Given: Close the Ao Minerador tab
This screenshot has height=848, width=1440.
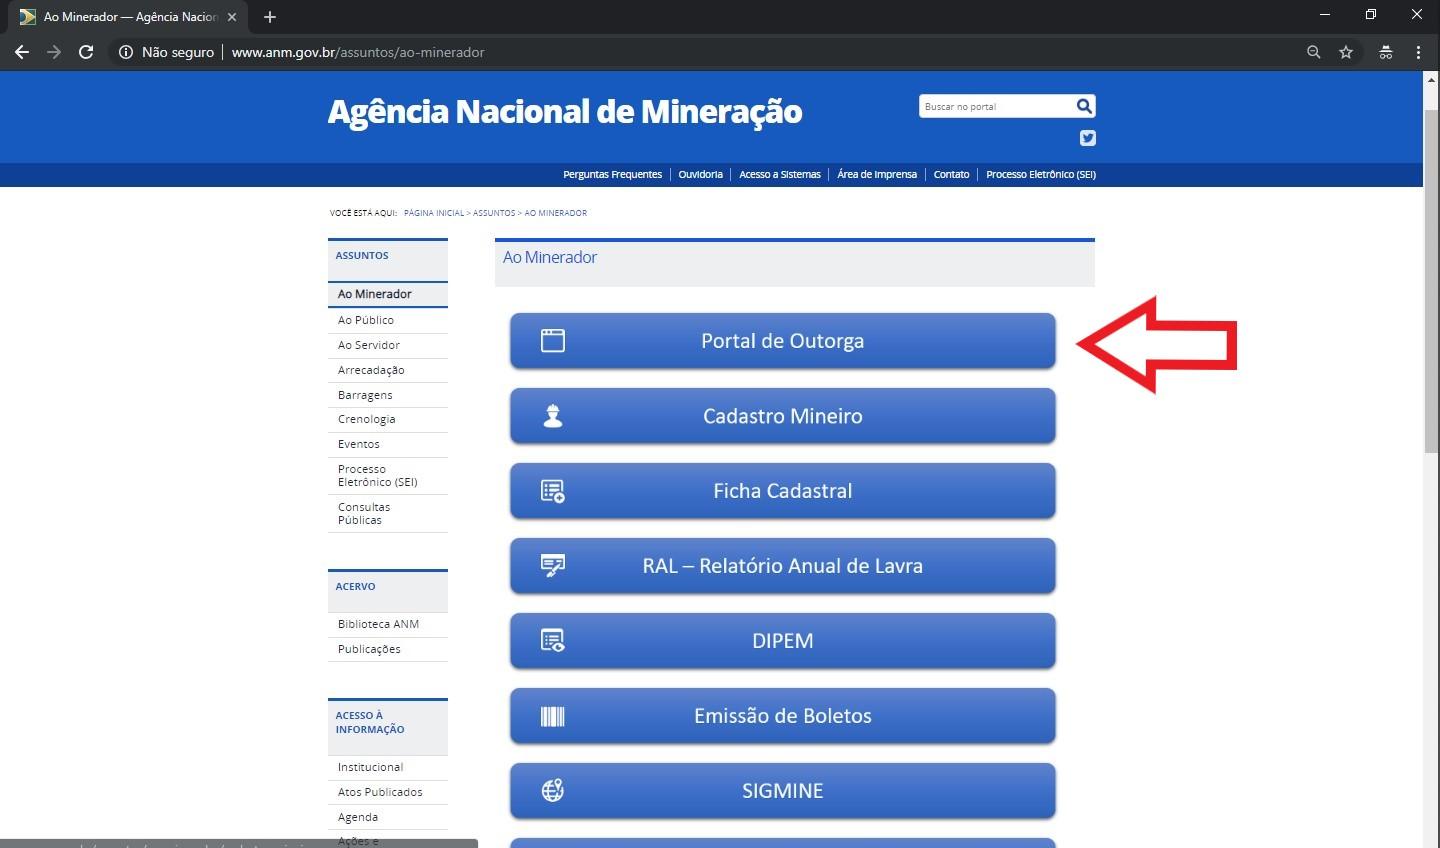Looking at the screenshot, I should [x=232, y=17].
